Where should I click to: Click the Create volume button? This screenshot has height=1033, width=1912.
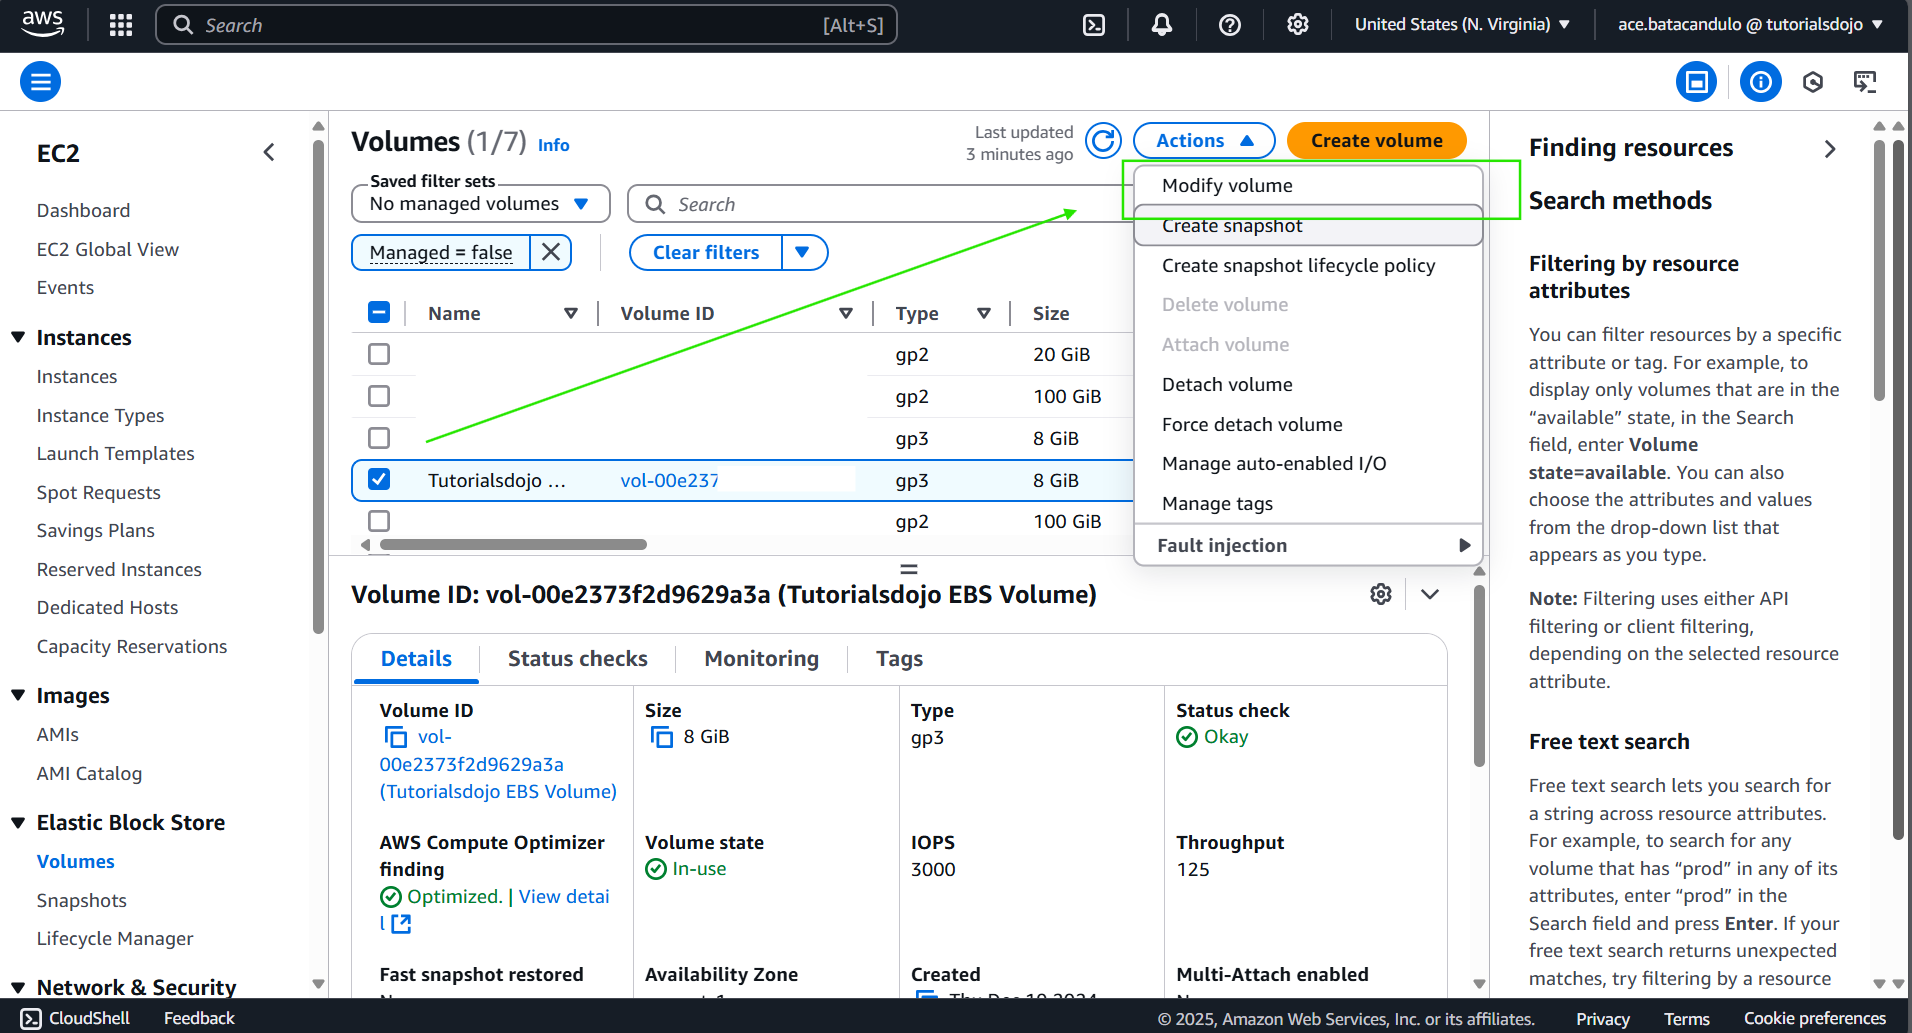(1376, 141)
